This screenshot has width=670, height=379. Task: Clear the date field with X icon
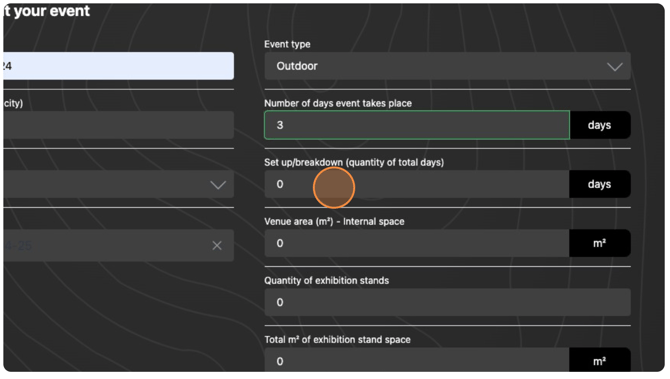coord(217,246)
